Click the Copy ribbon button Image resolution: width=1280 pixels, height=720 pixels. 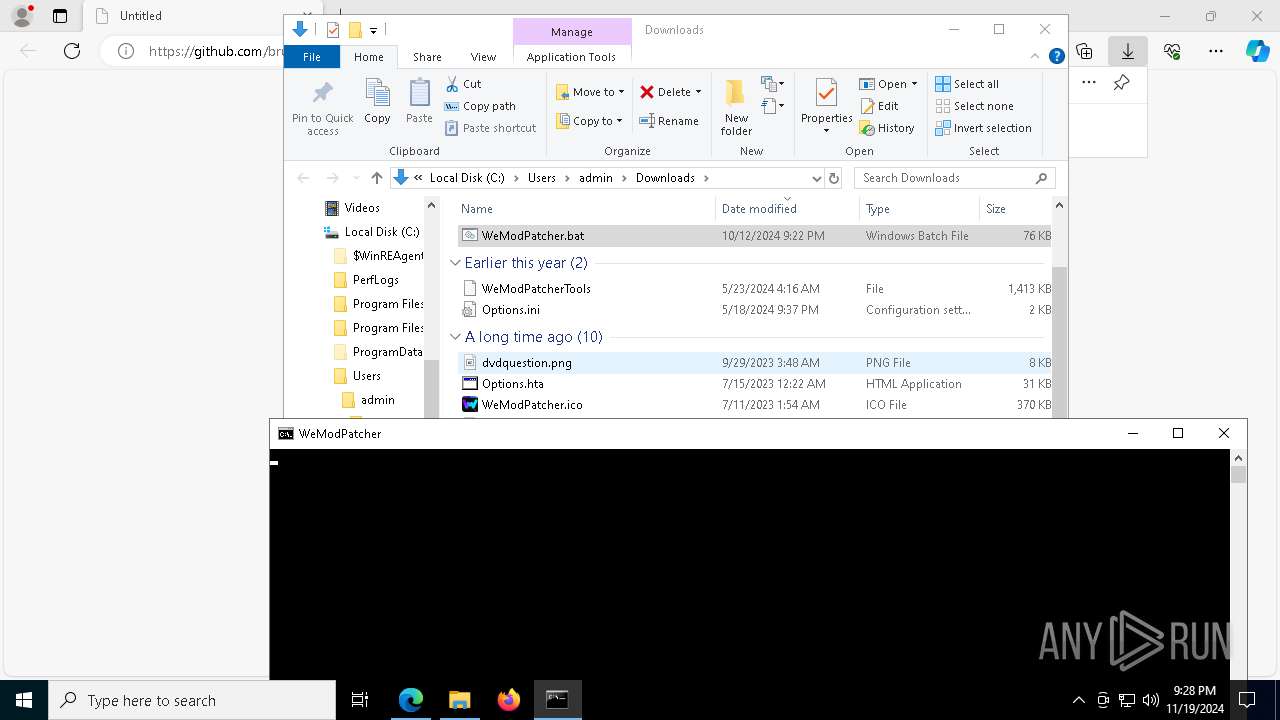pos(377,101)
